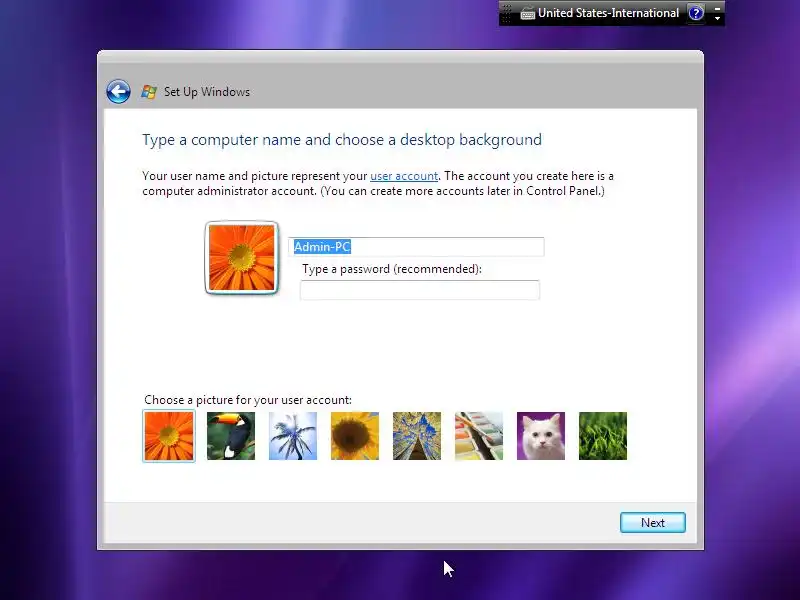
Task: Click the large current account picture preview
Action: [x=242, y=258]
